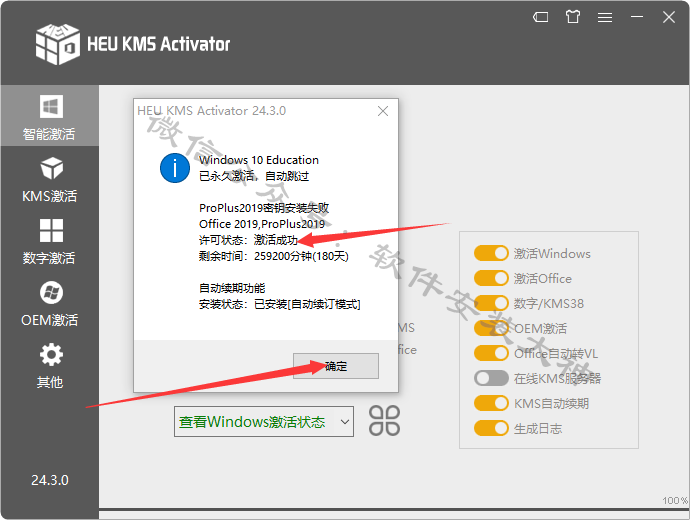The width and height of the screenshot is (690, 520).
Task: Toggle the 激活Windows switch
Action: (x=491, y=253)
